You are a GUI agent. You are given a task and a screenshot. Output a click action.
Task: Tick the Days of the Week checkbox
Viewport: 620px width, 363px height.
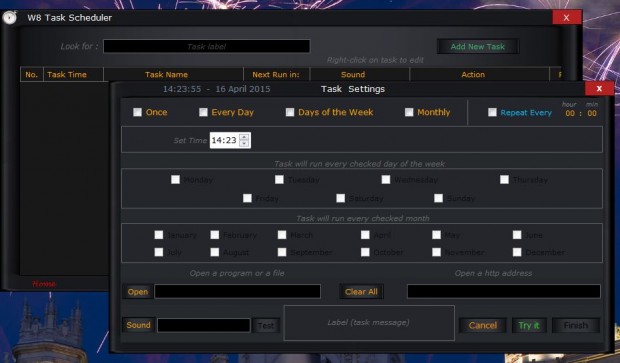tap(290, 112)
